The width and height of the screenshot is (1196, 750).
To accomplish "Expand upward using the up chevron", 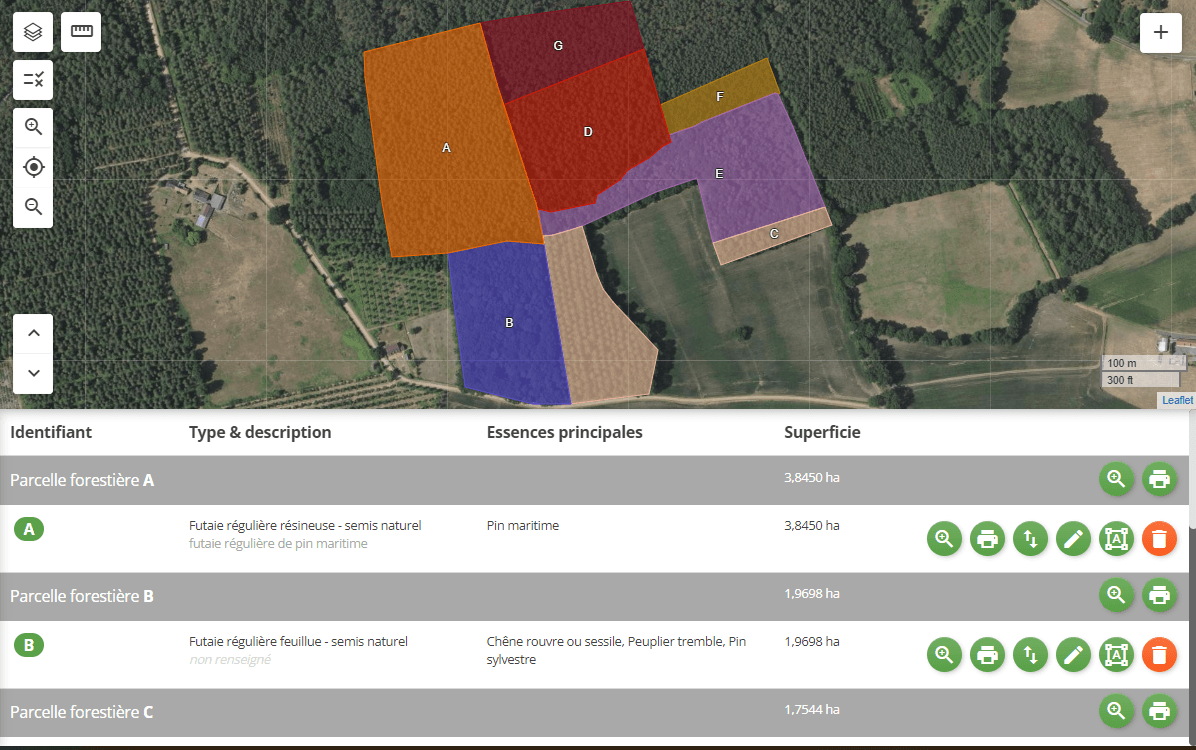I will pos(33,332).
